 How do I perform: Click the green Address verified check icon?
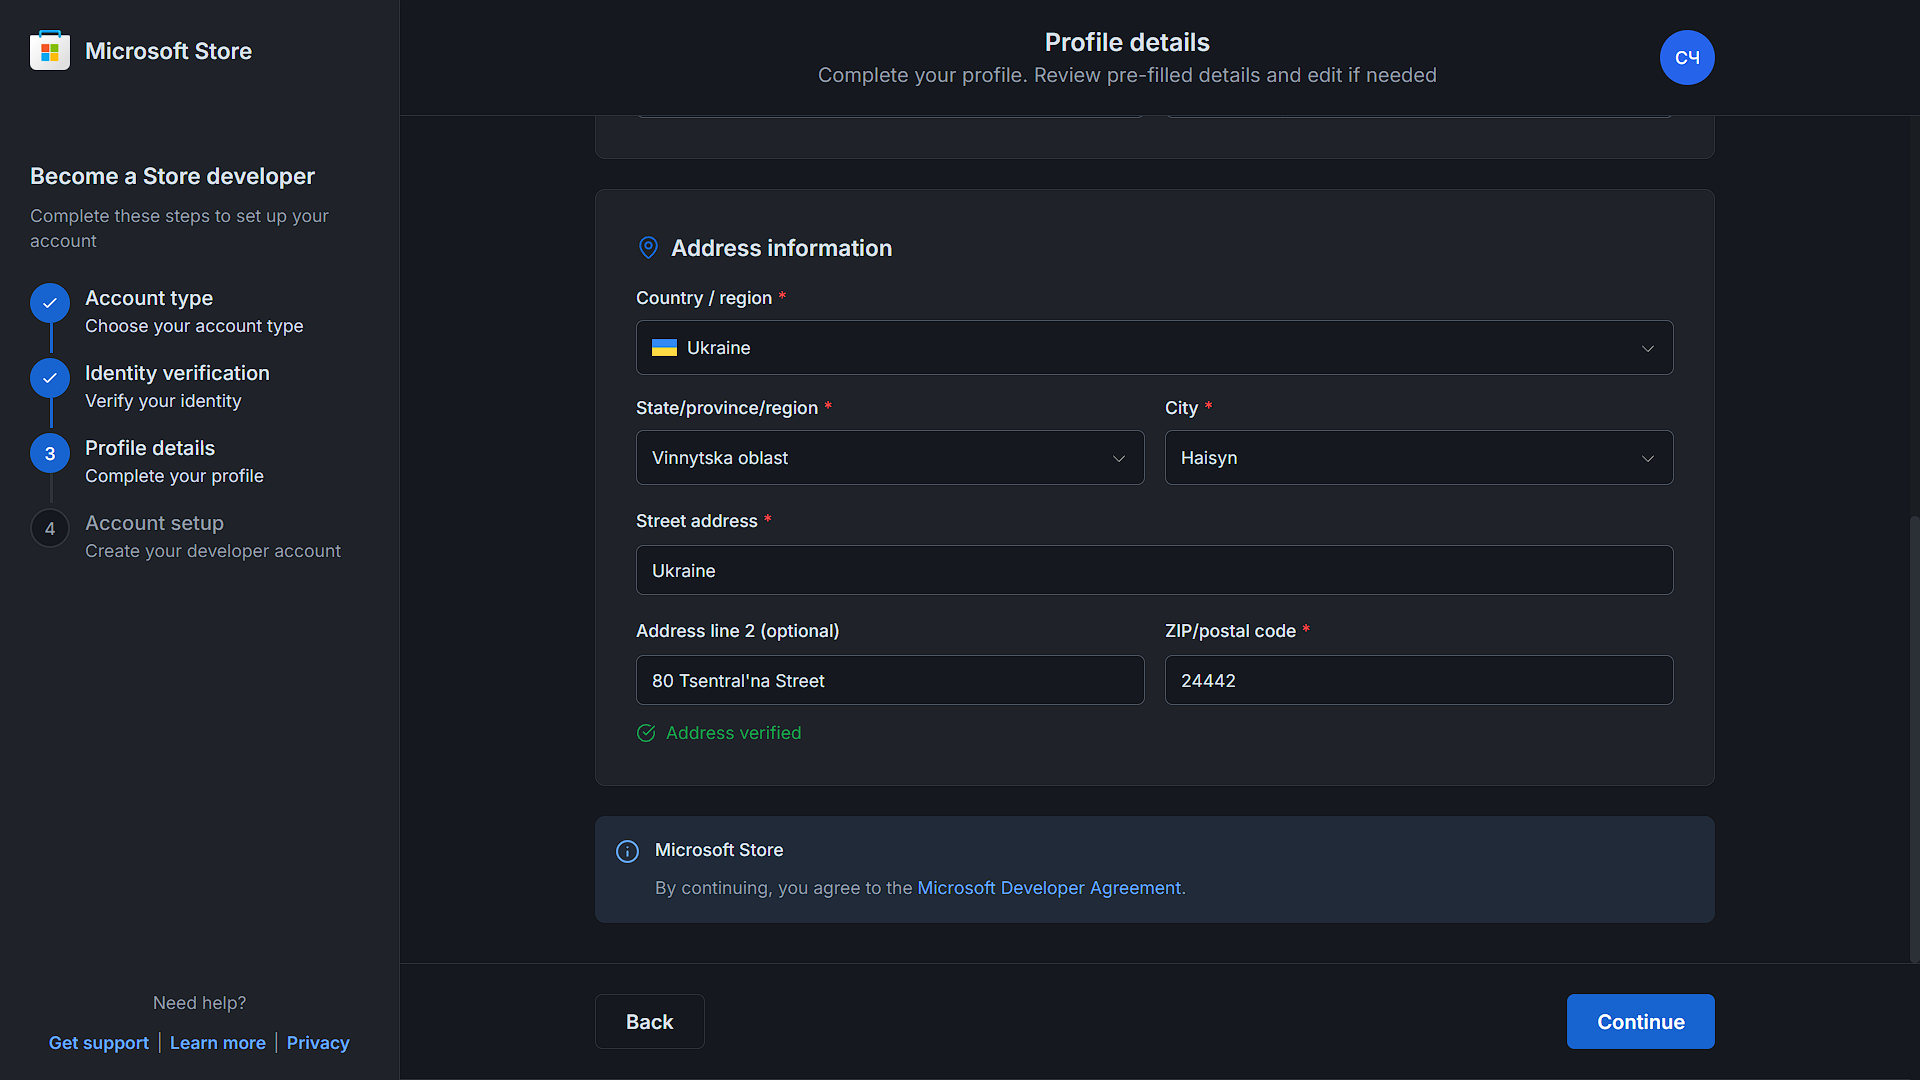point(646,733)
